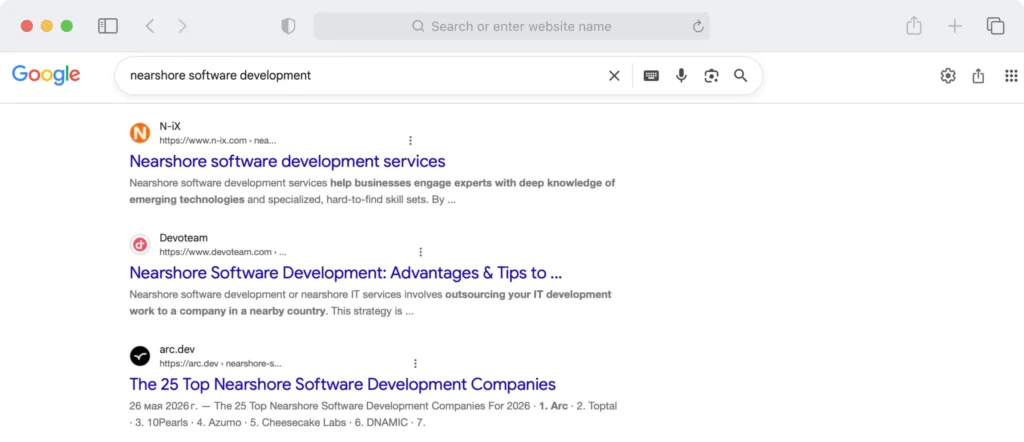Add a new tab with plus icon

pyautogui.click(x=955, y=26)
